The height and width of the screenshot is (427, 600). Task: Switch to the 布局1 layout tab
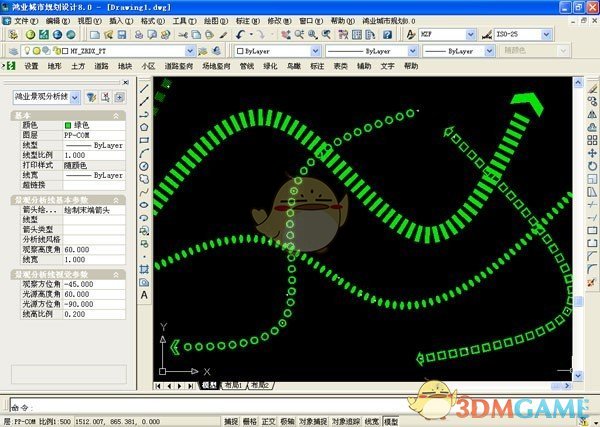coord(233,385)
